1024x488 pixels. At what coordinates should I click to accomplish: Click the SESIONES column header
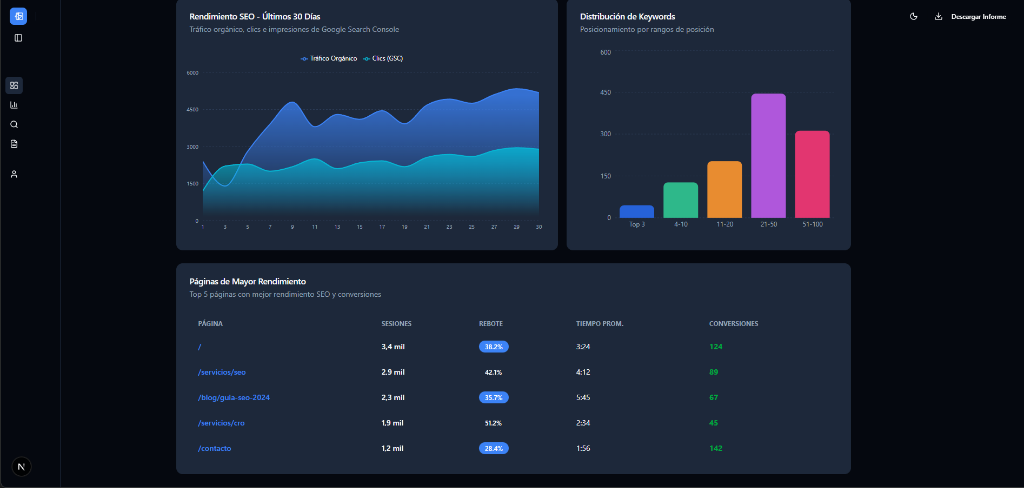397,324
